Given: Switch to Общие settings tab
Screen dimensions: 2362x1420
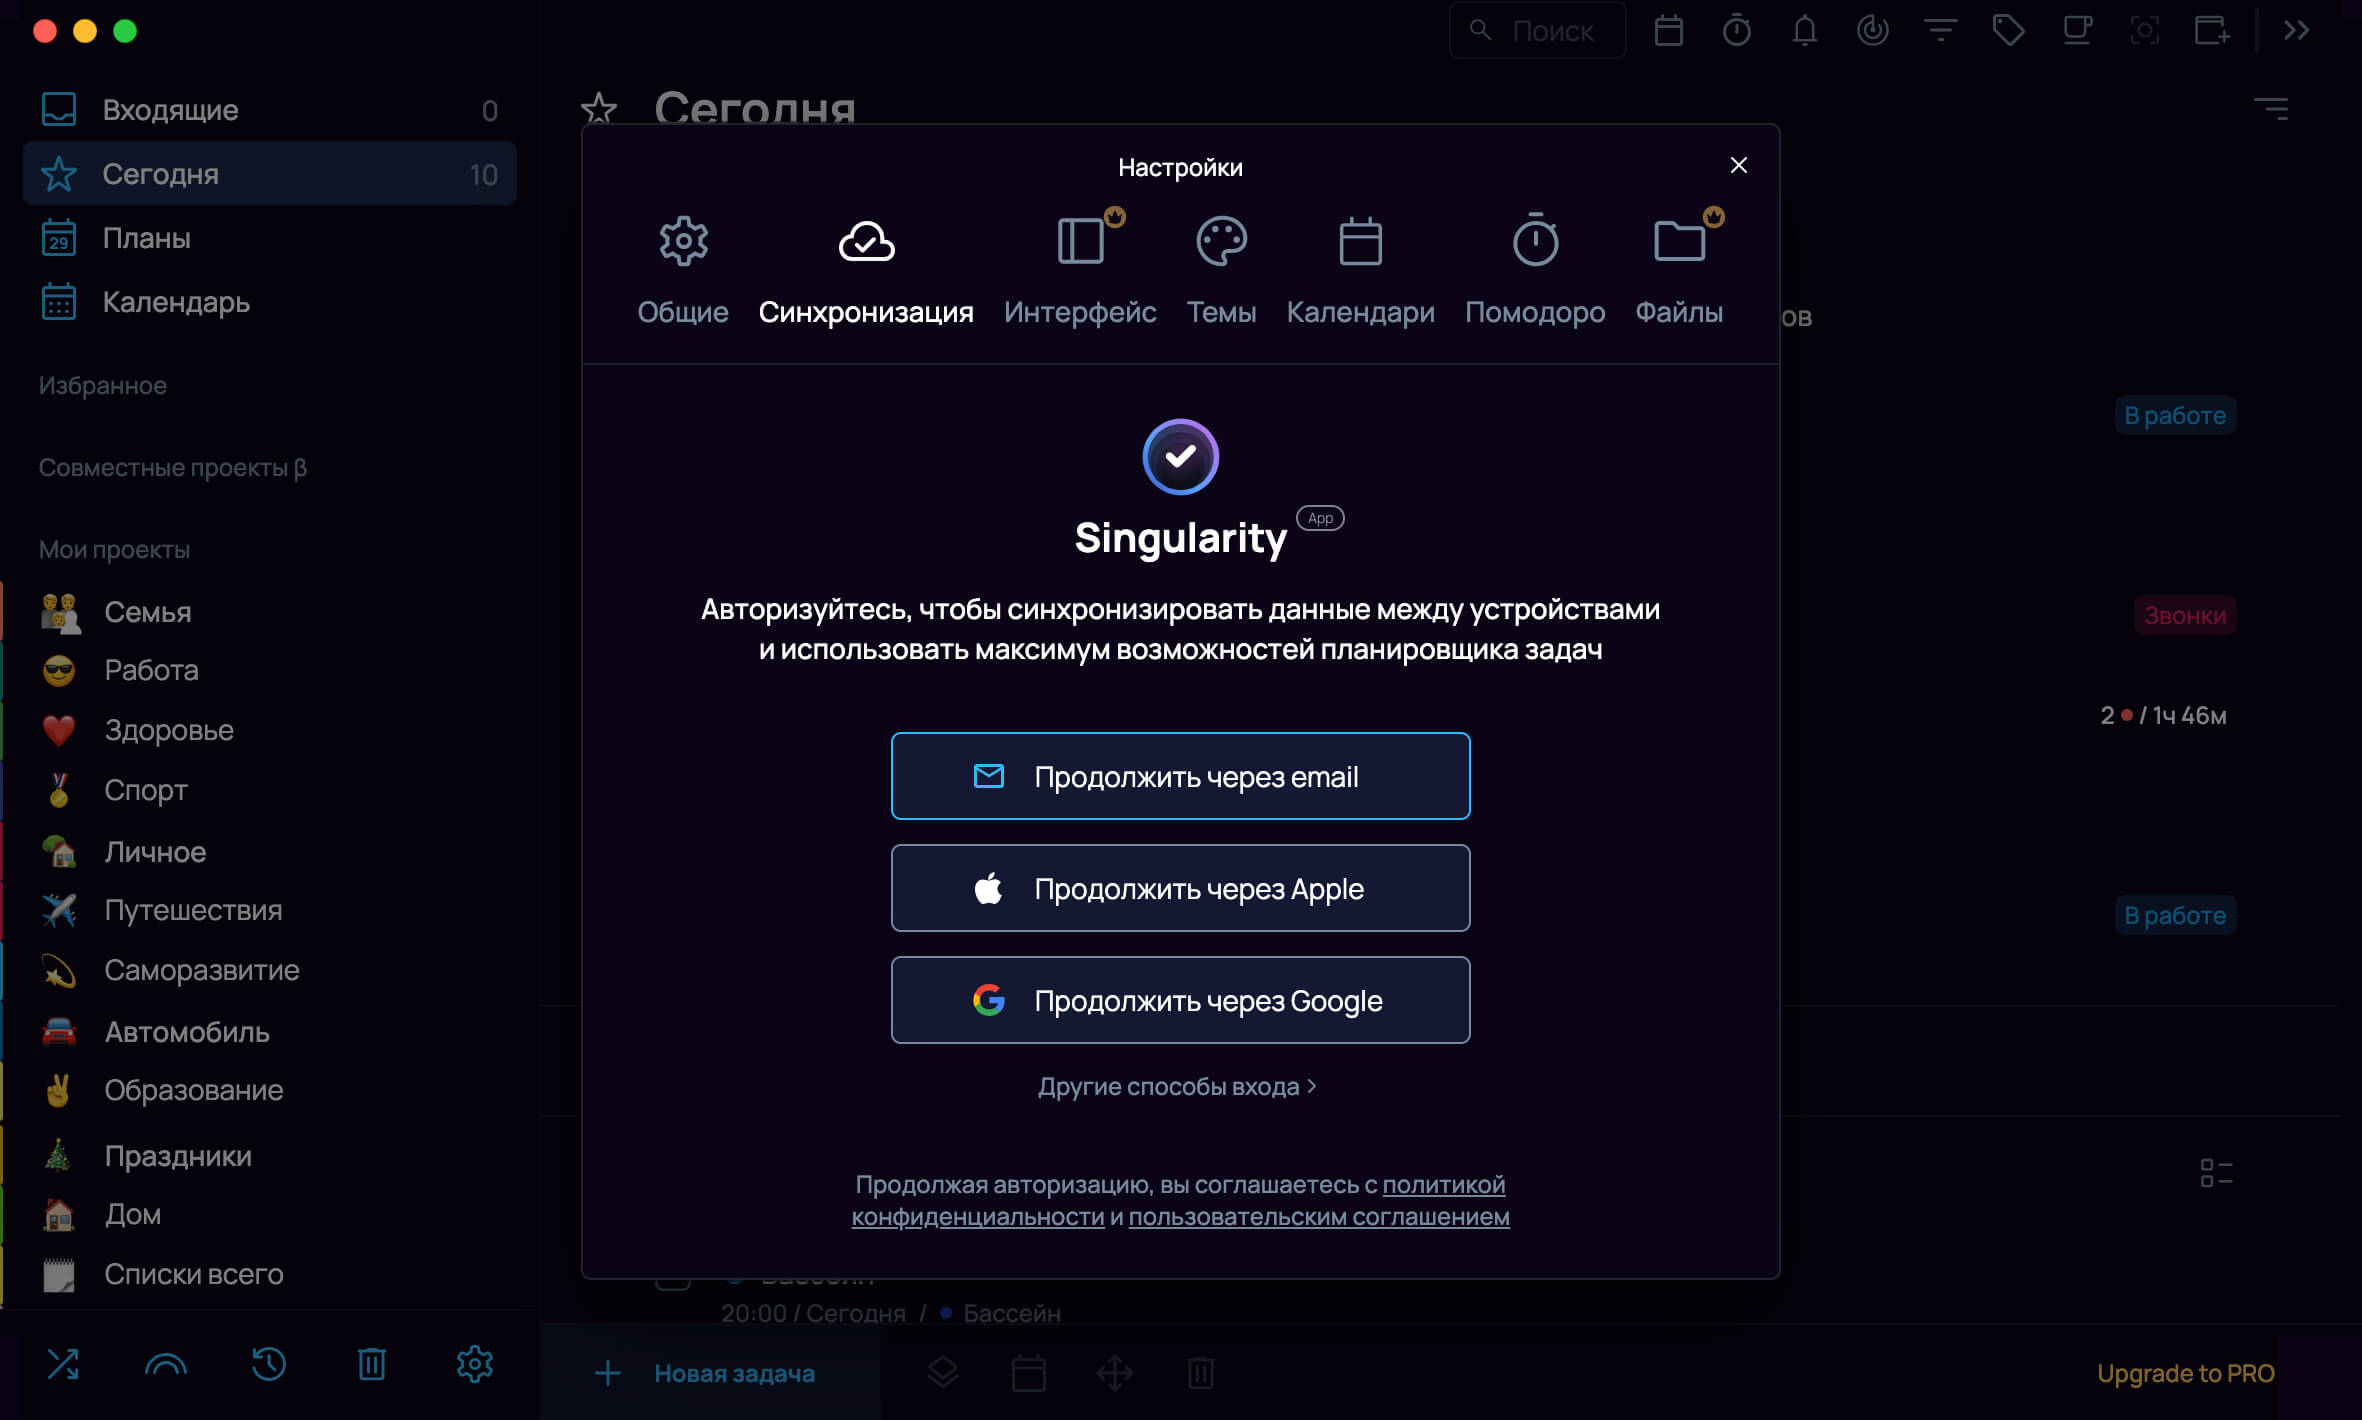Looking at the screenshot, I should pyautogui.click(x=683, y=270).
